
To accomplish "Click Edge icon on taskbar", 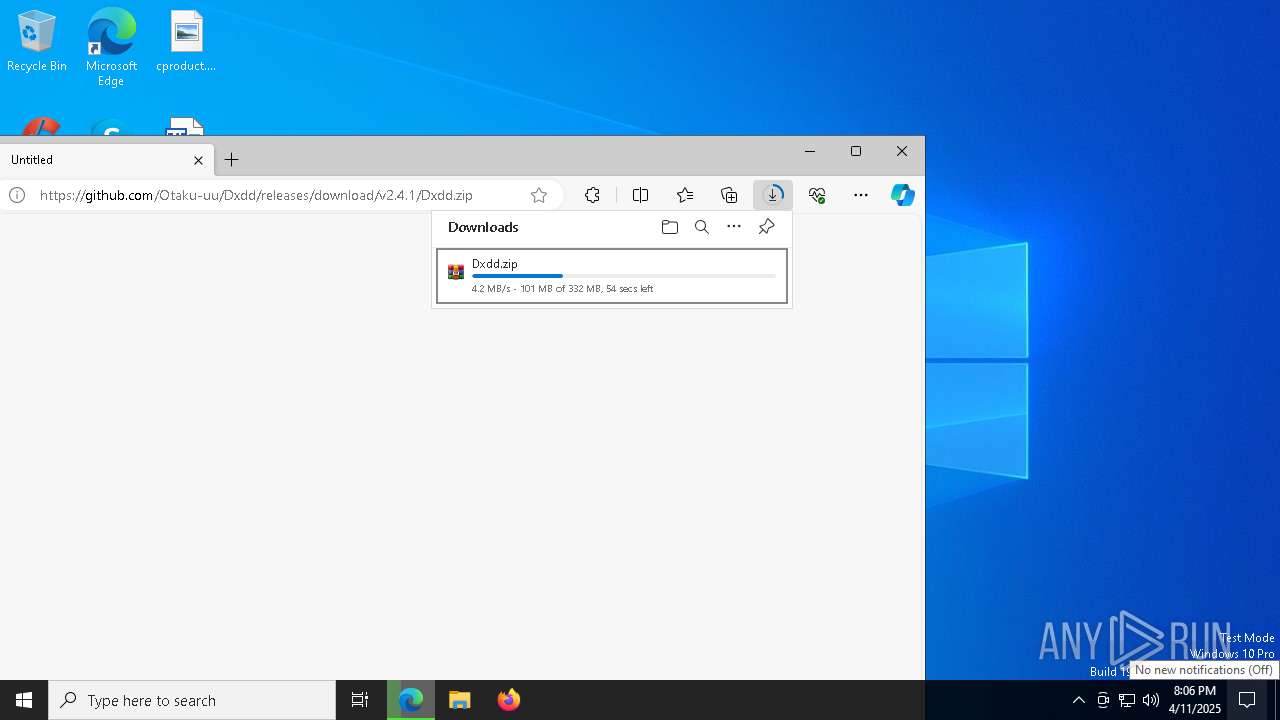I will click(x=411, y=700).
